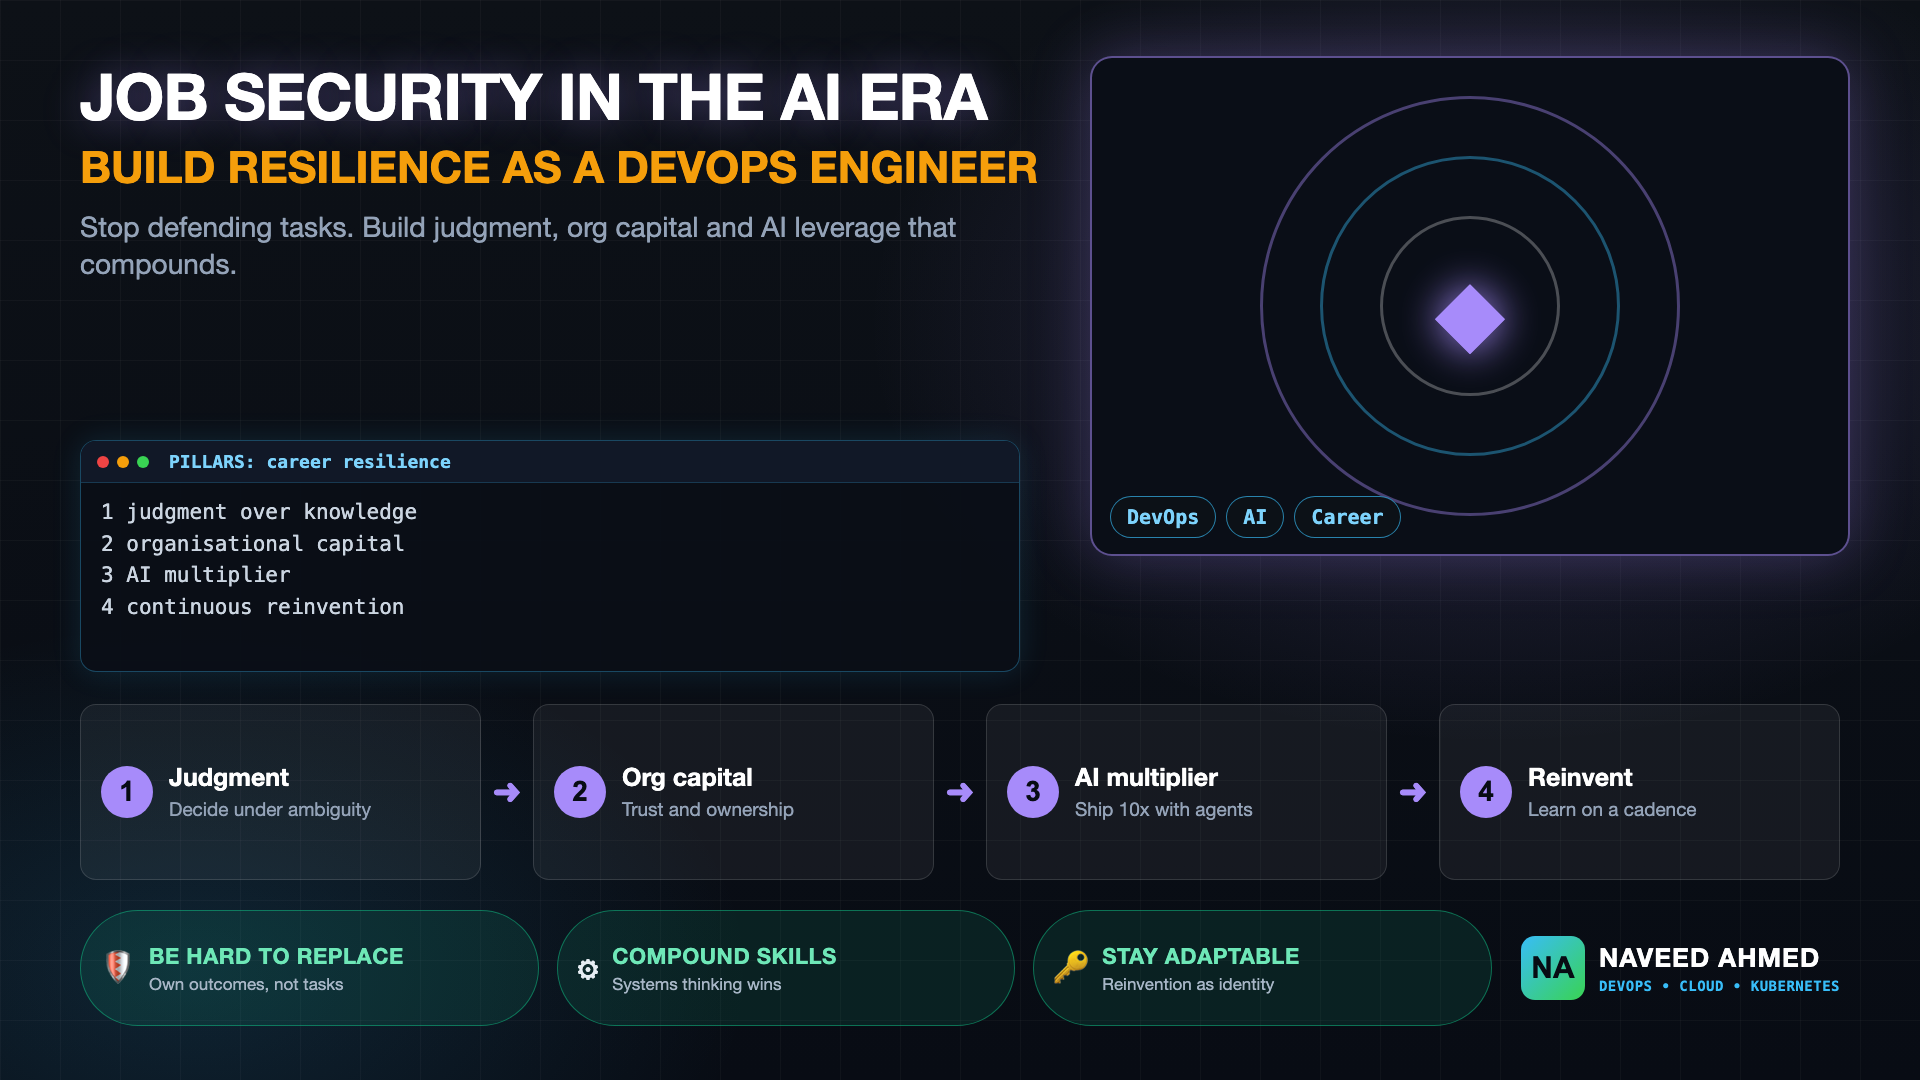Select the DevOps tag

coord(1162,517)
